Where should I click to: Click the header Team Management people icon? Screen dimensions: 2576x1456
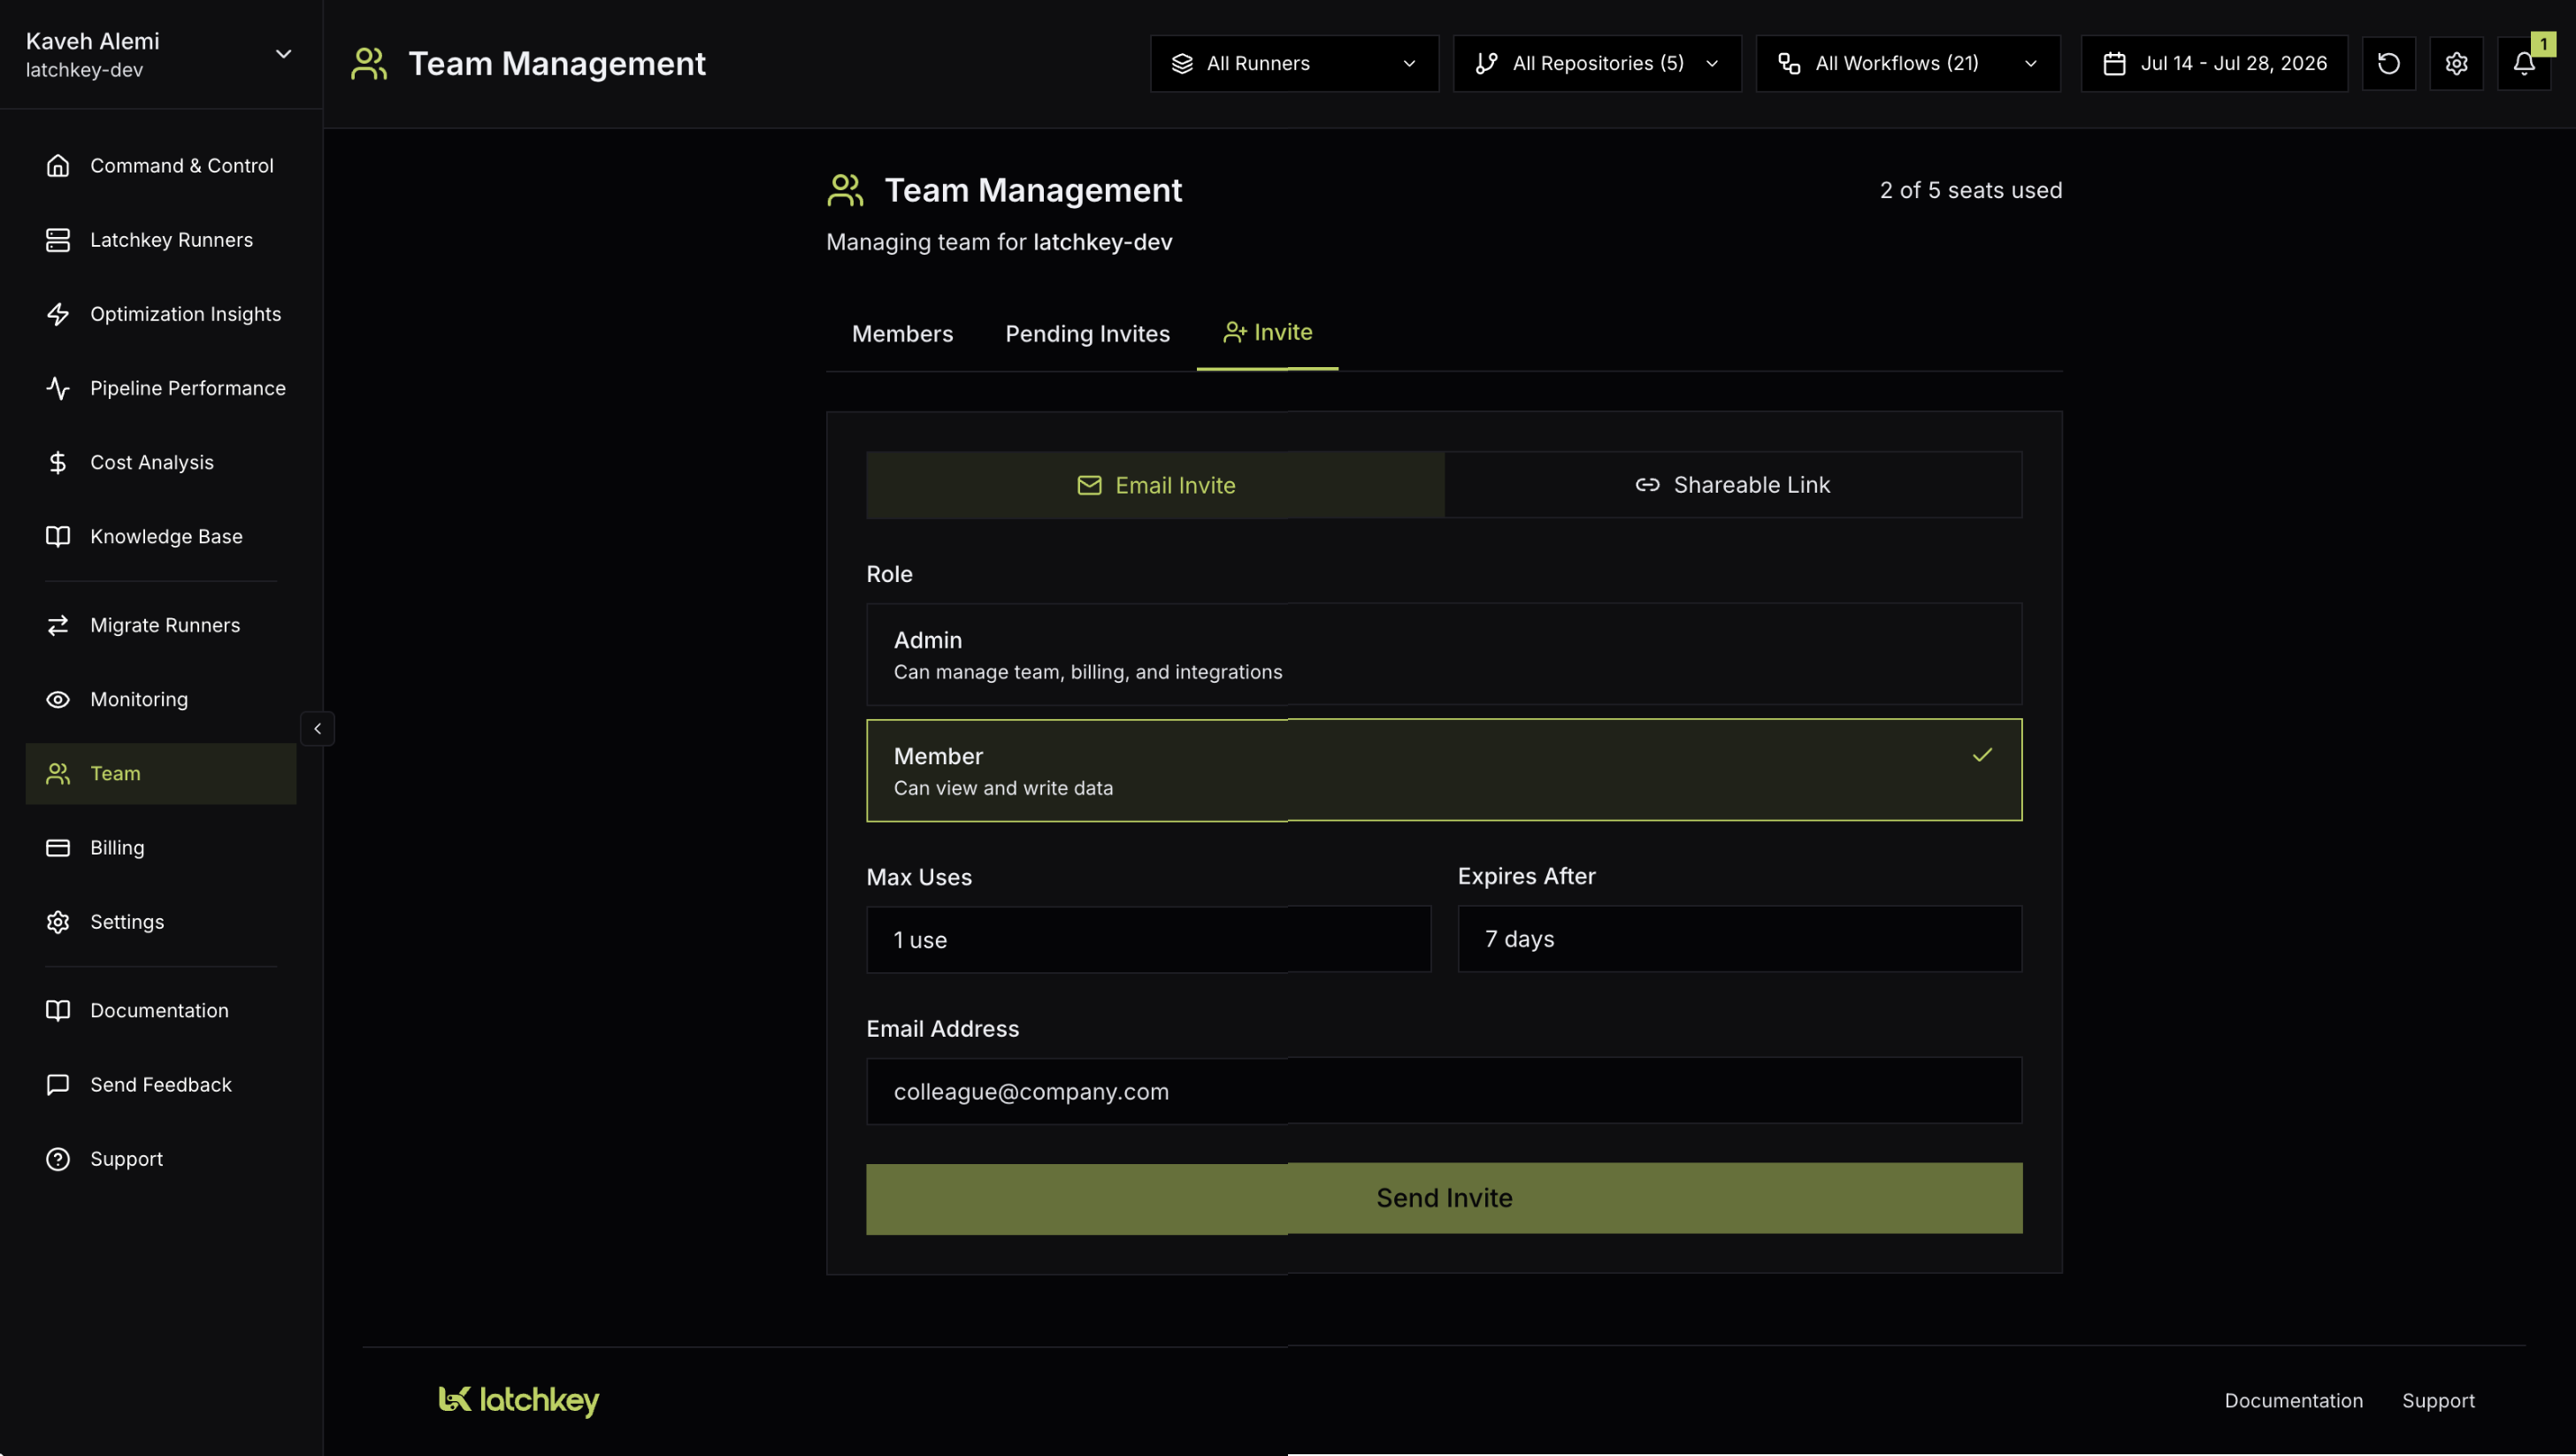(x=369, y=63)
